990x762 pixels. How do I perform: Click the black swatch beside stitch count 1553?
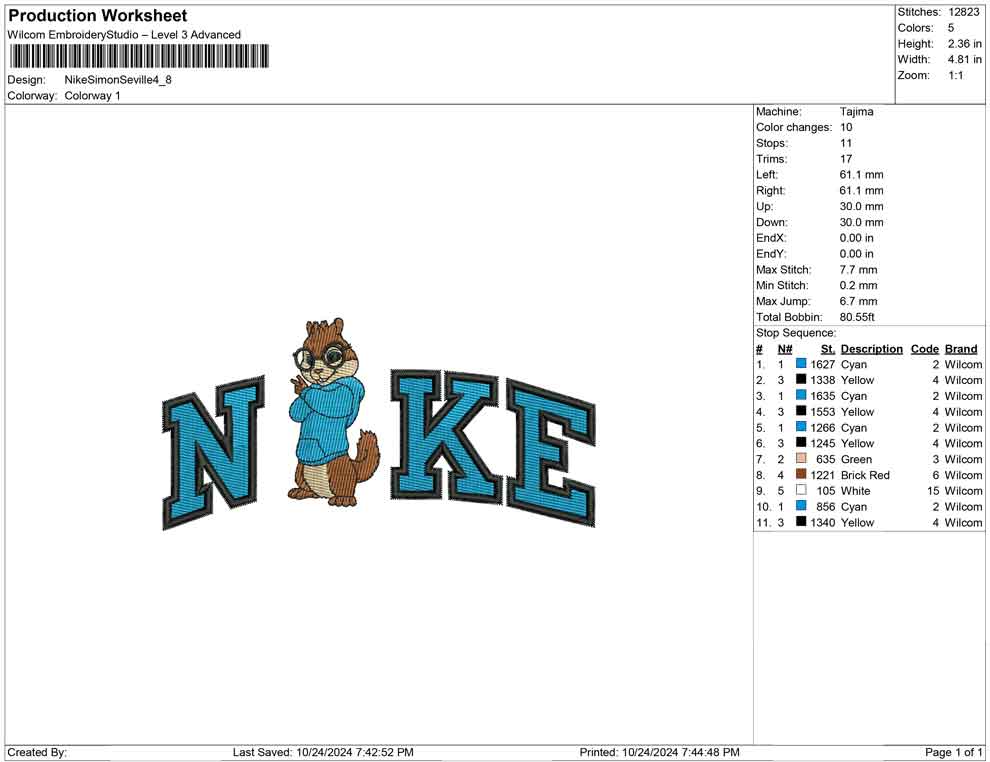coord(801,411)
